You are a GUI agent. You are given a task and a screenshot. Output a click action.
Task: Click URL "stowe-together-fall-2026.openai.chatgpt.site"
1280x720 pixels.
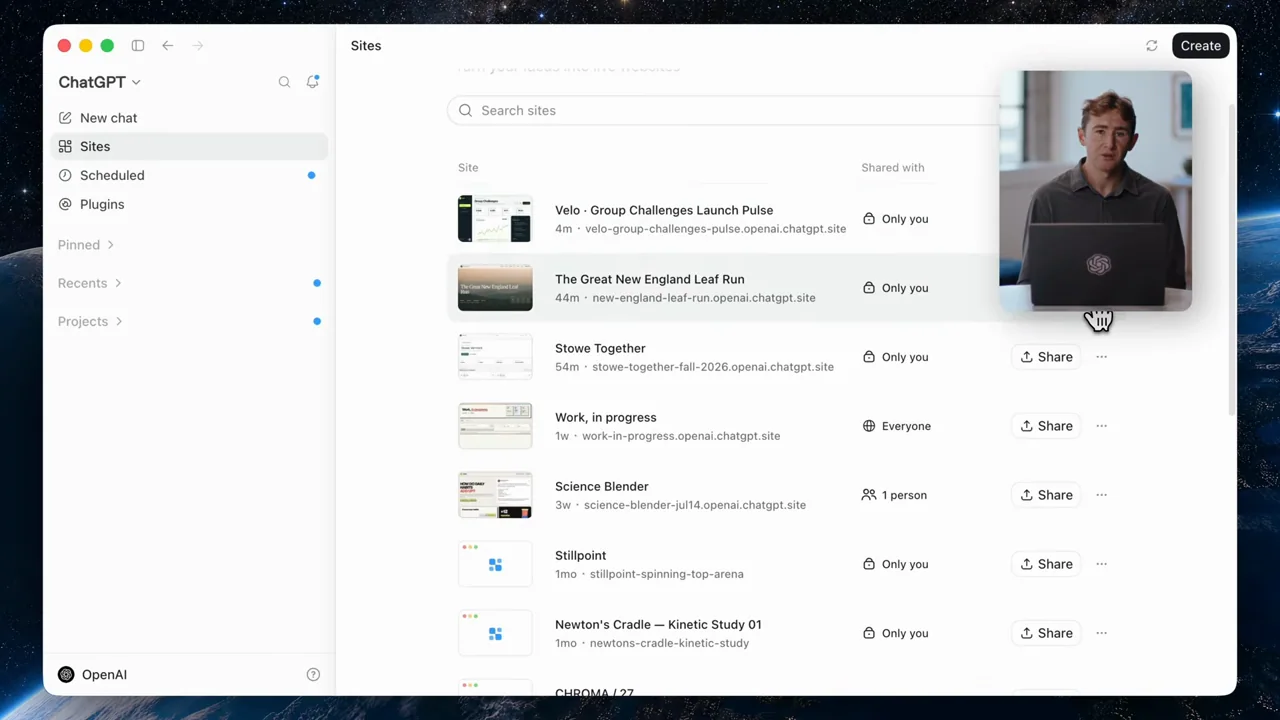713,367
